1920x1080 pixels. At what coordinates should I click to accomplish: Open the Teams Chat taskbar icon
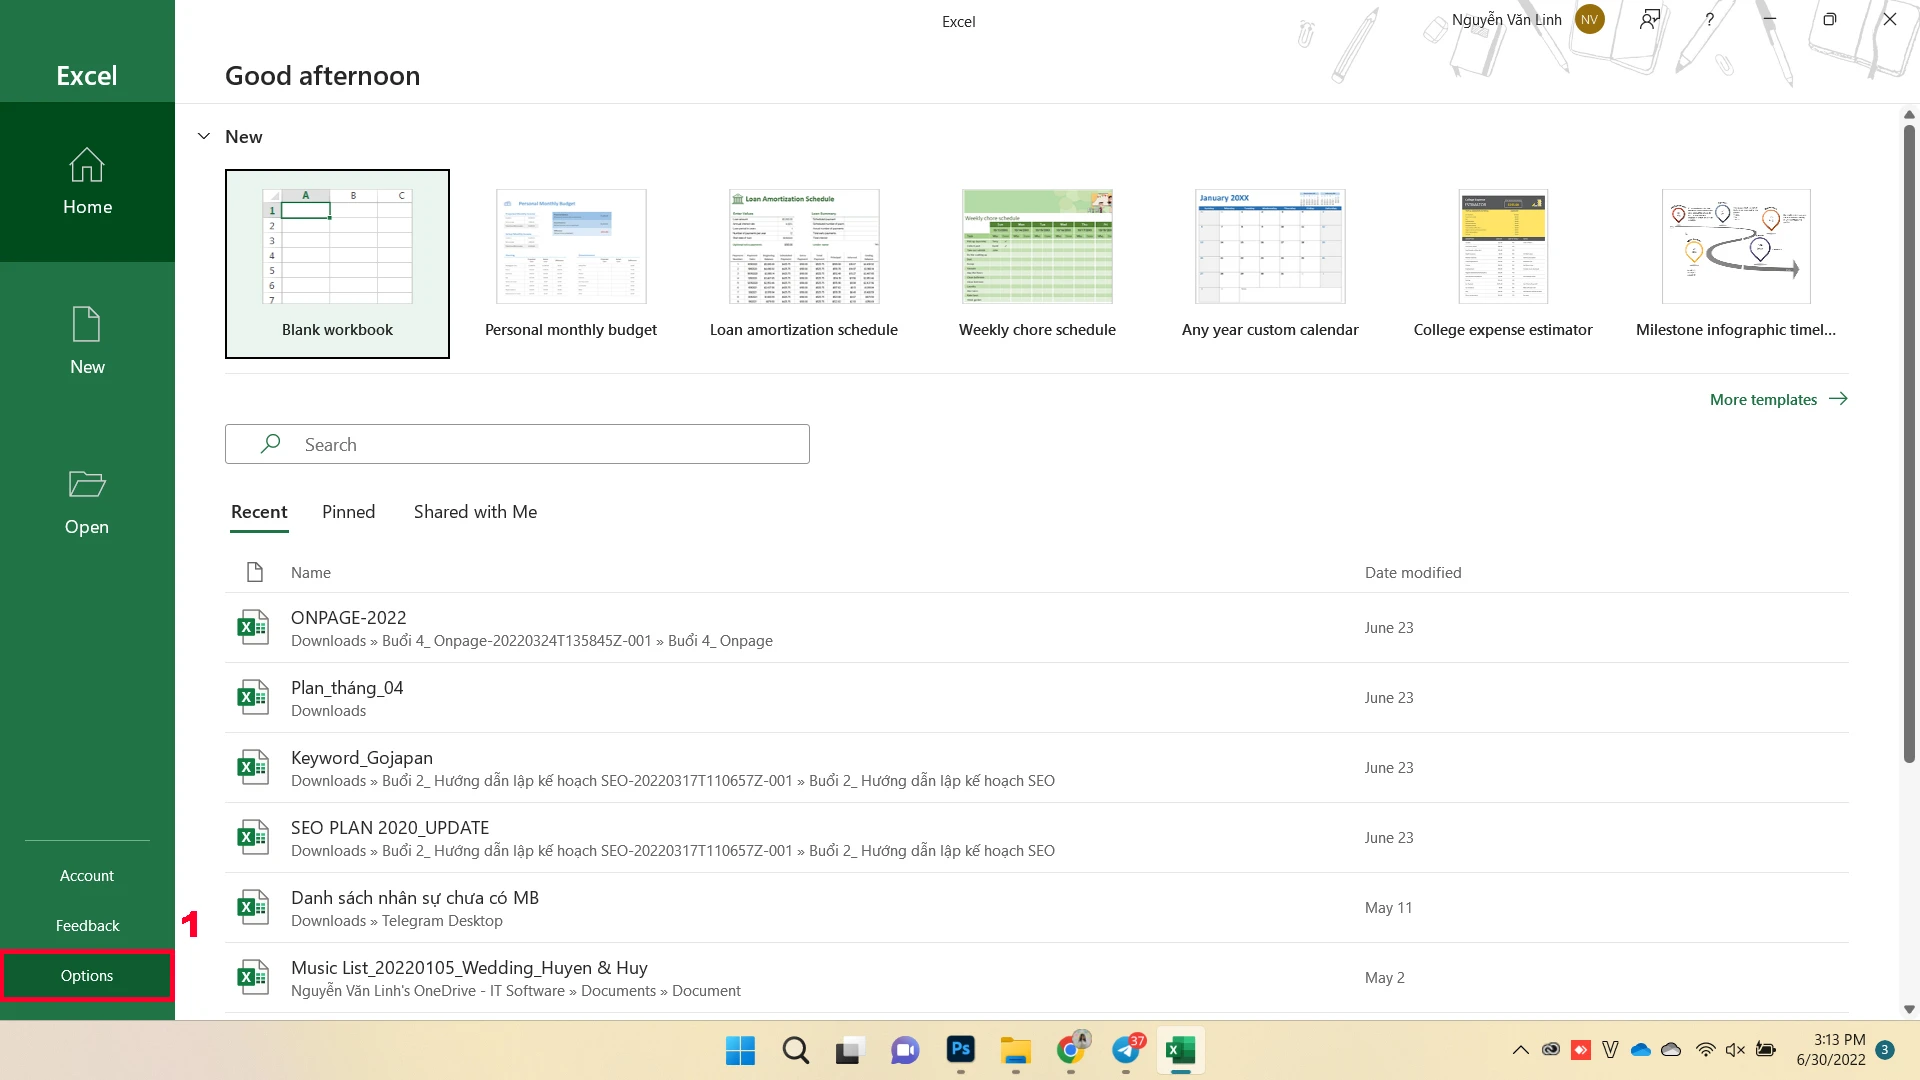point(905,1050)
